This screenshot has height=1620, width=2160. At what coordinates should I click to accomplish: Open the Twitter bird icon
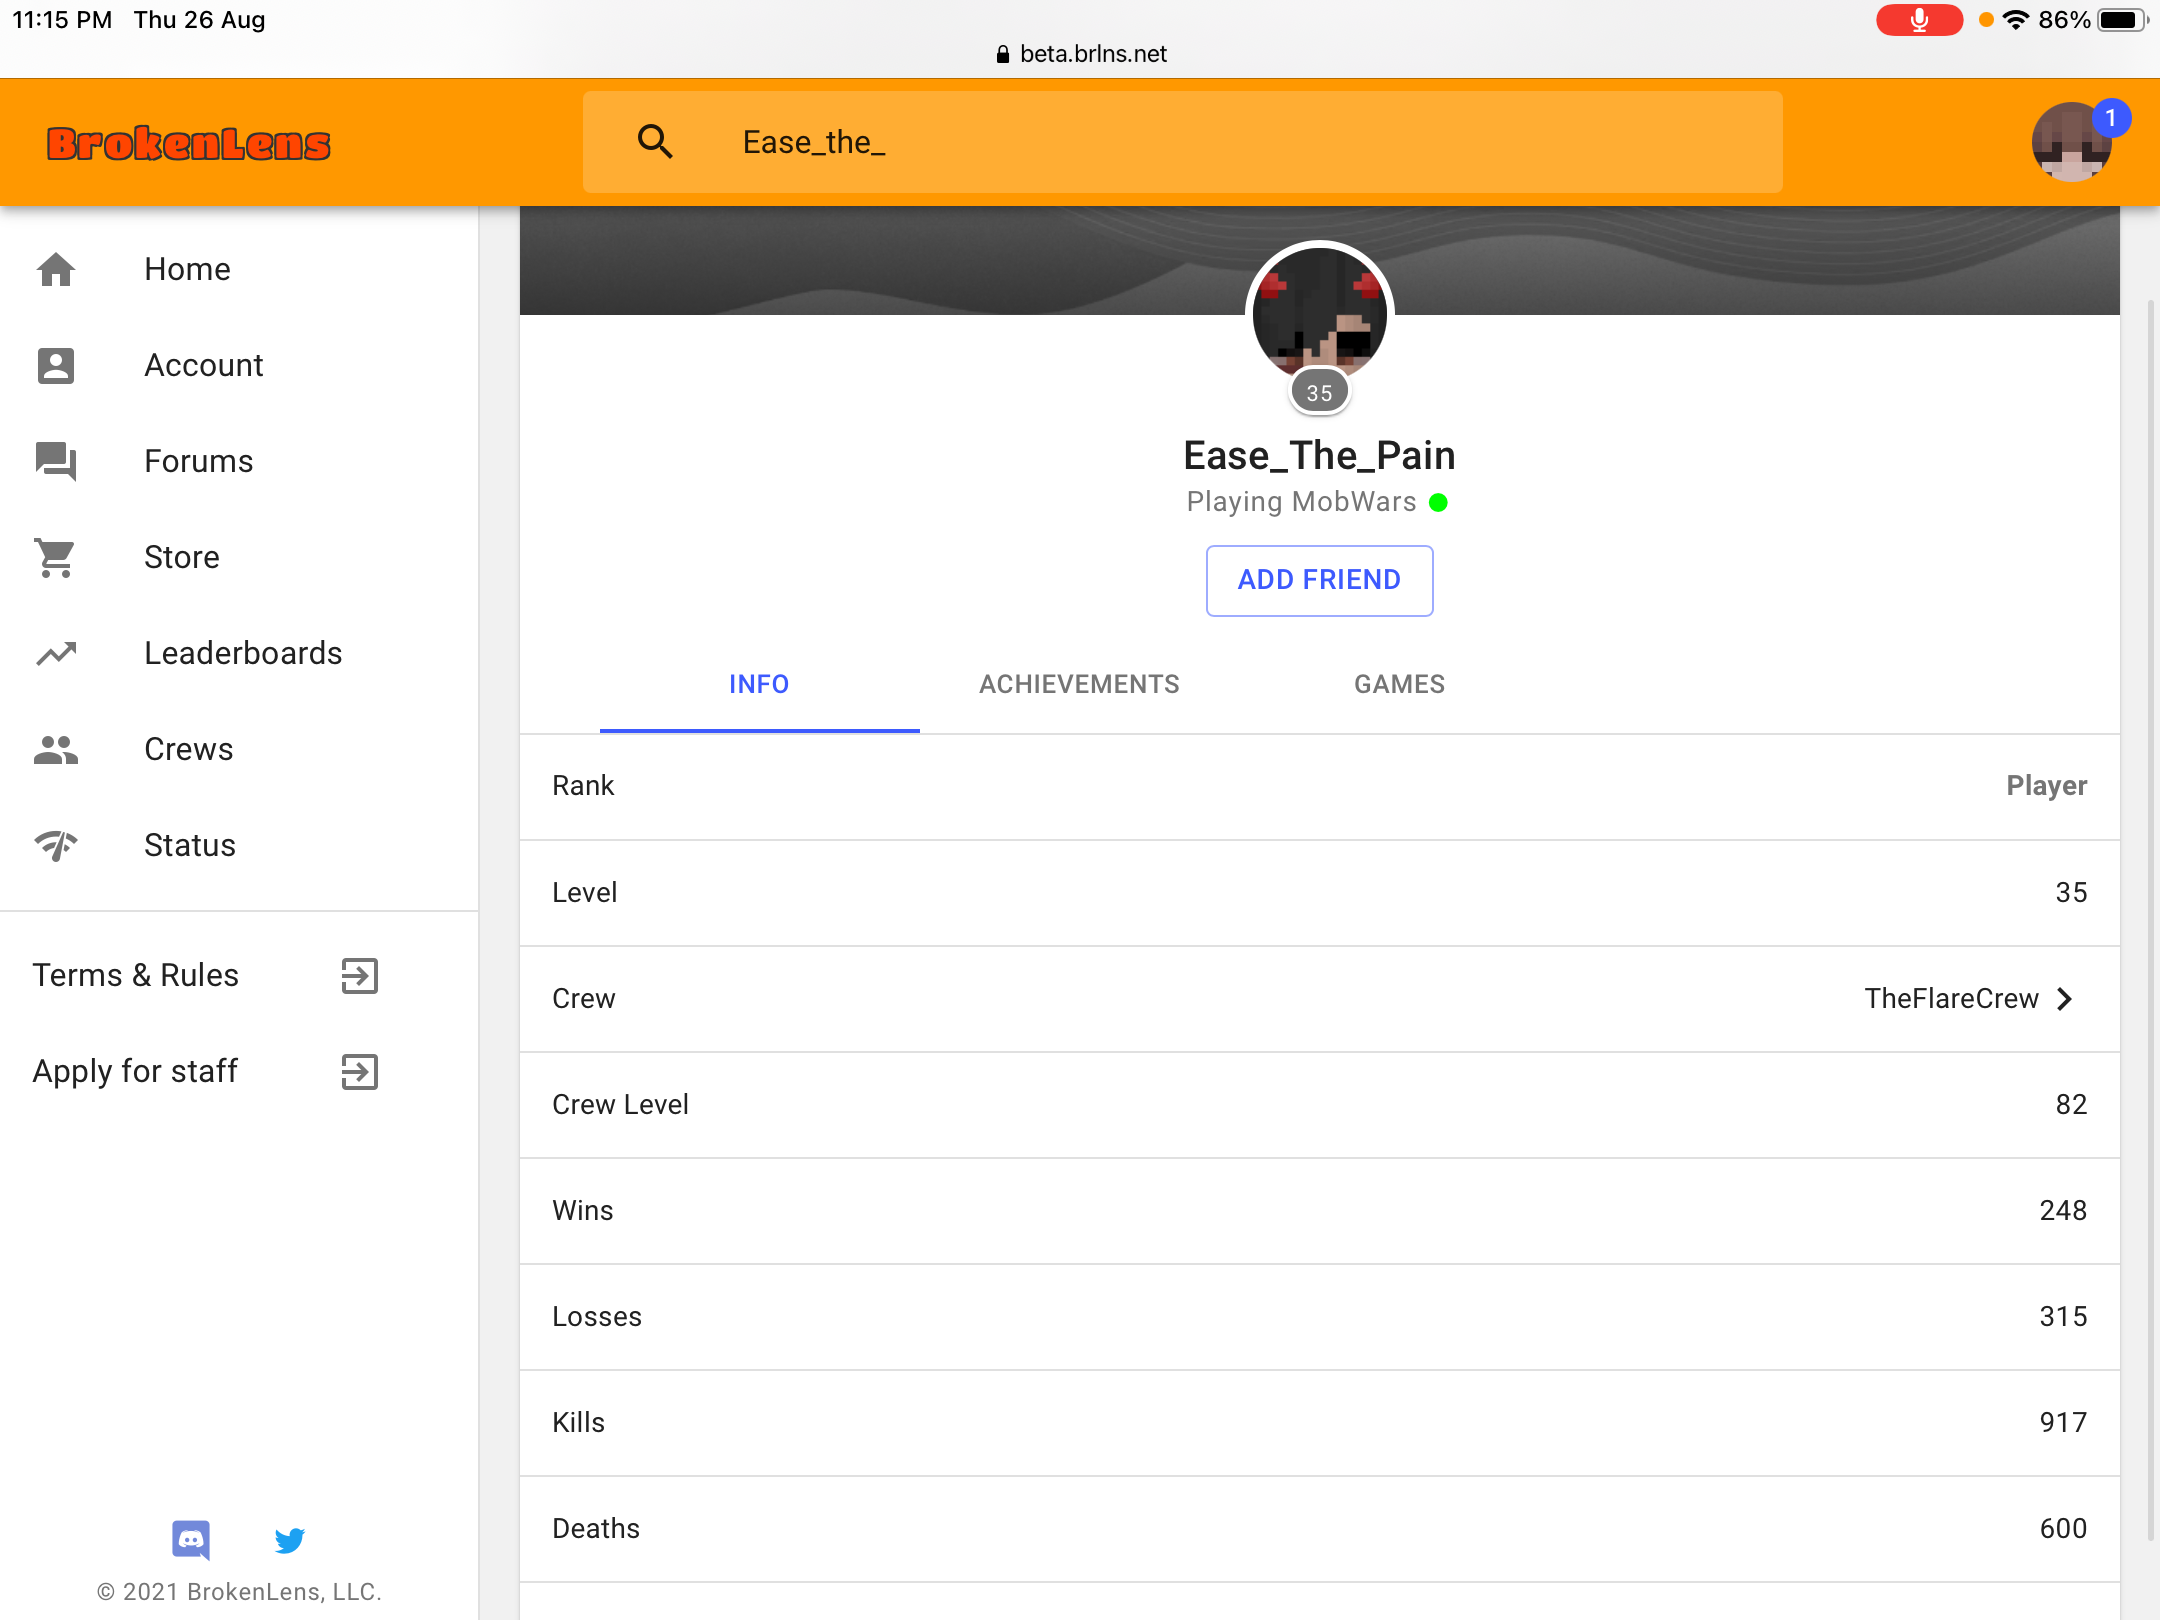pos(290,1540)
